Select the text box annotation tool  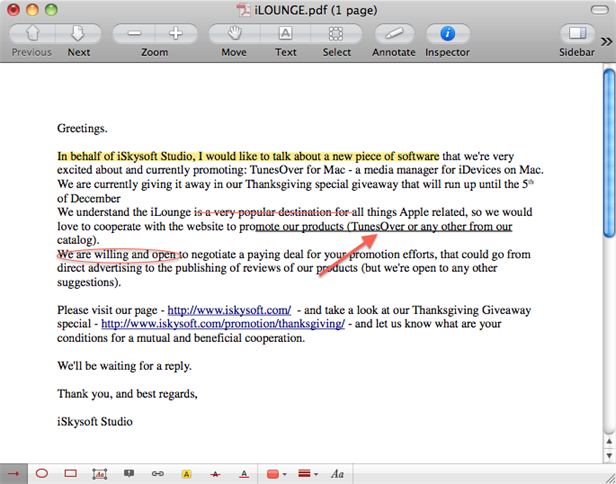pos(99,474)
